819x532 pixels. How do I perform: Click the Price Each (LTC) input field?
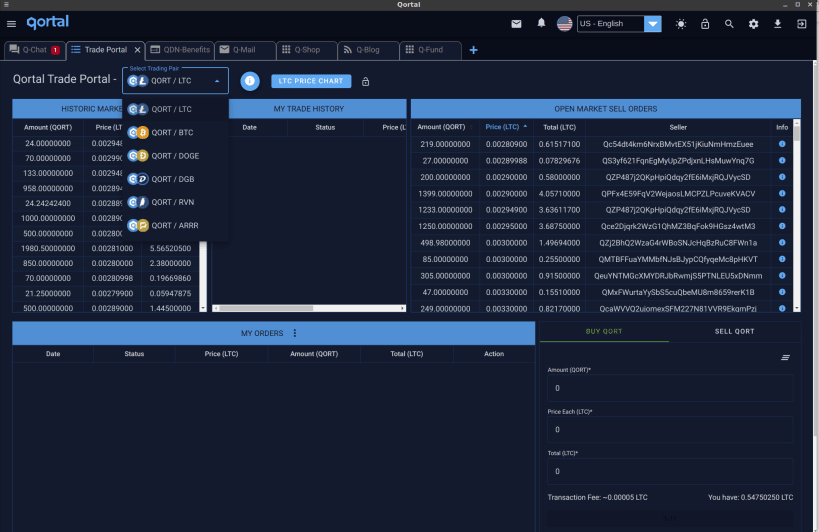click(670, 430)
